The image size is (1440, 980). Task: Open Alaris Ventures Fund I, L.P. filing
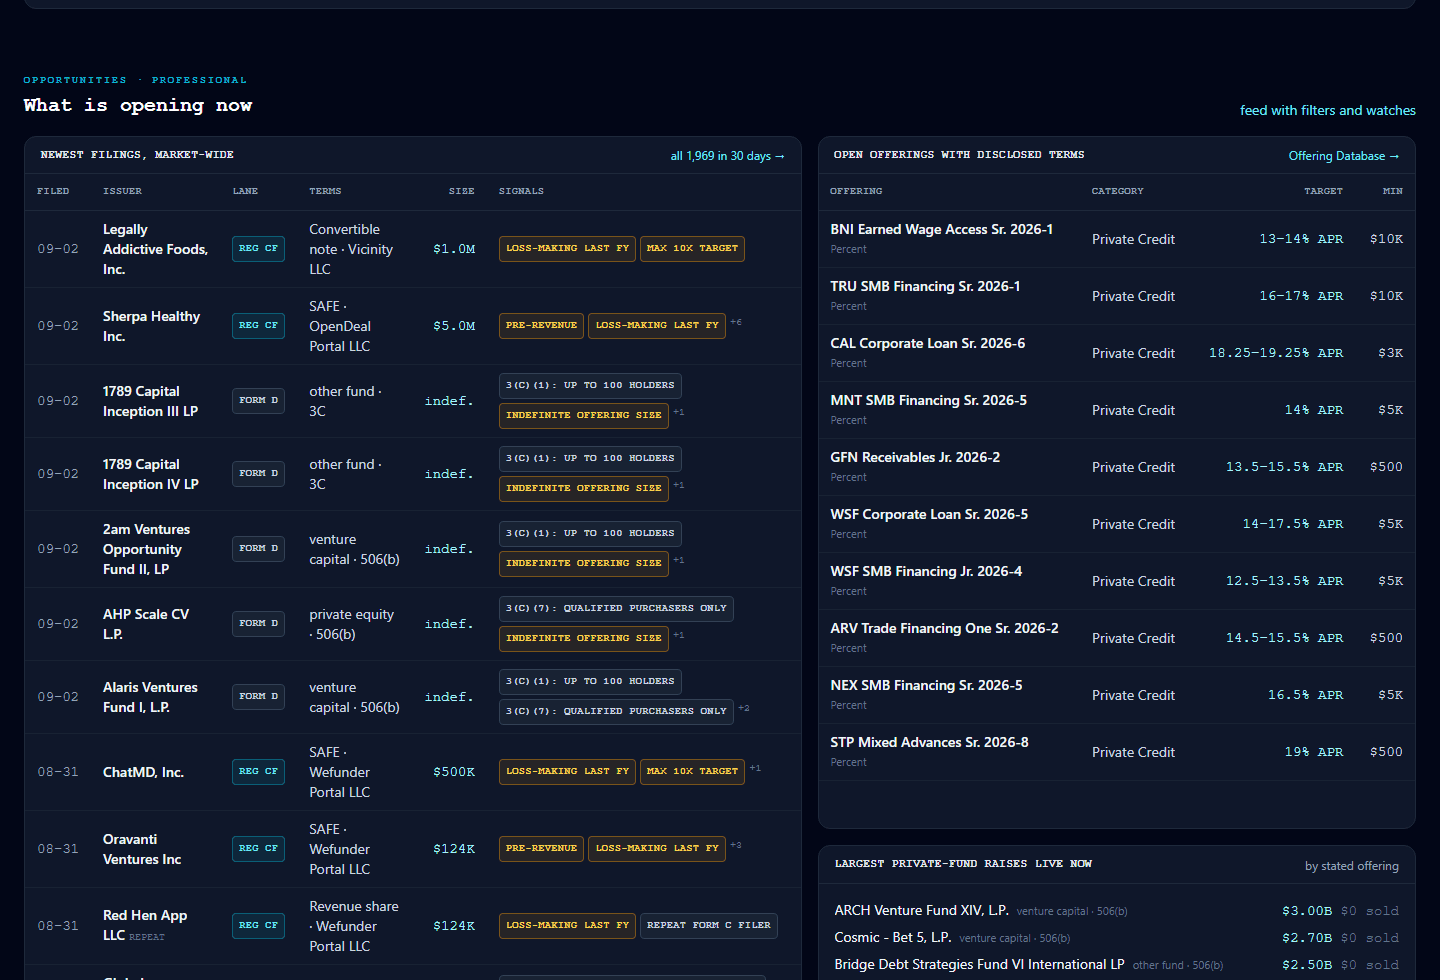150,697
